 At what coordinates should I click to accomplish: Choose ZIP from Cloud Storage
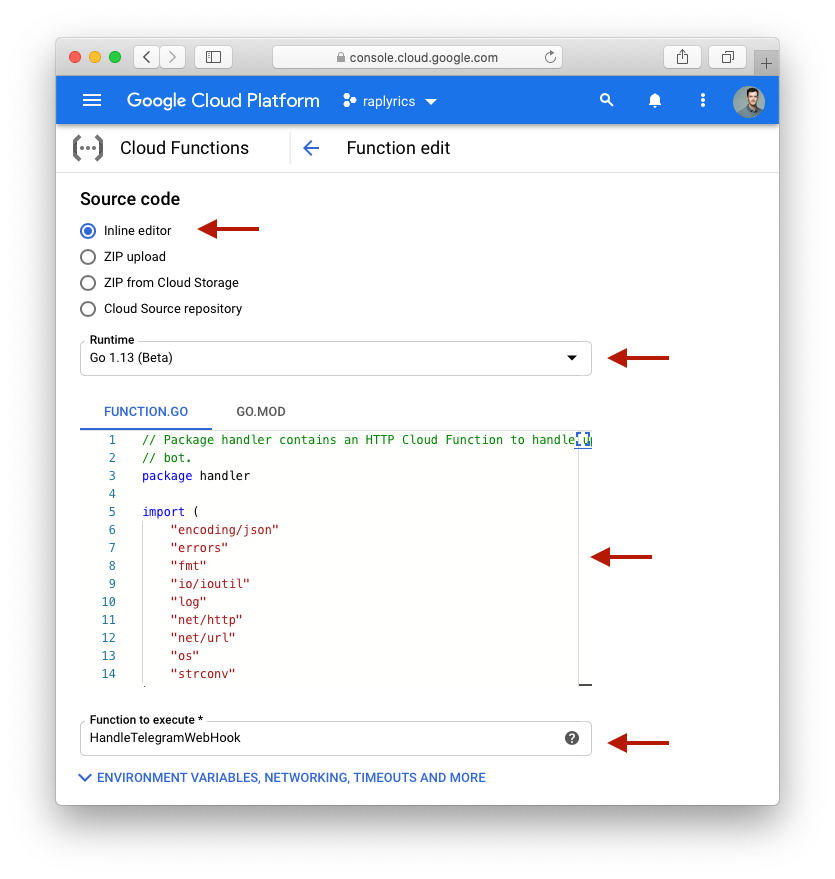click(88, 283)
